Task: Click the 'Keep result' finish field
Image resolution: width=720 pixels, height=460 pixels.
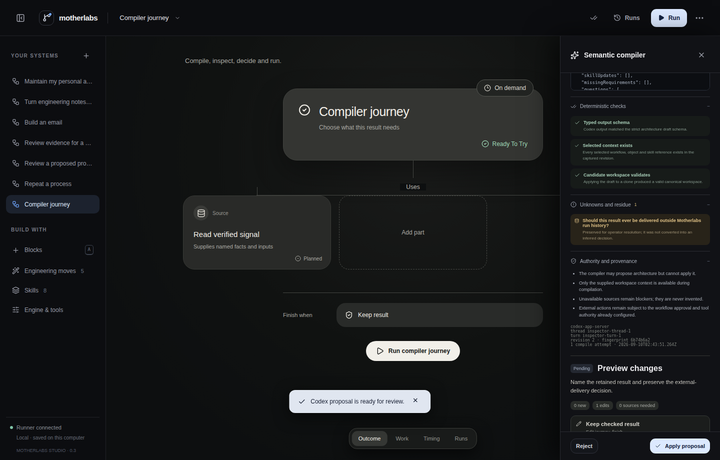Action: pyautogui.click(x=439, y=315)
